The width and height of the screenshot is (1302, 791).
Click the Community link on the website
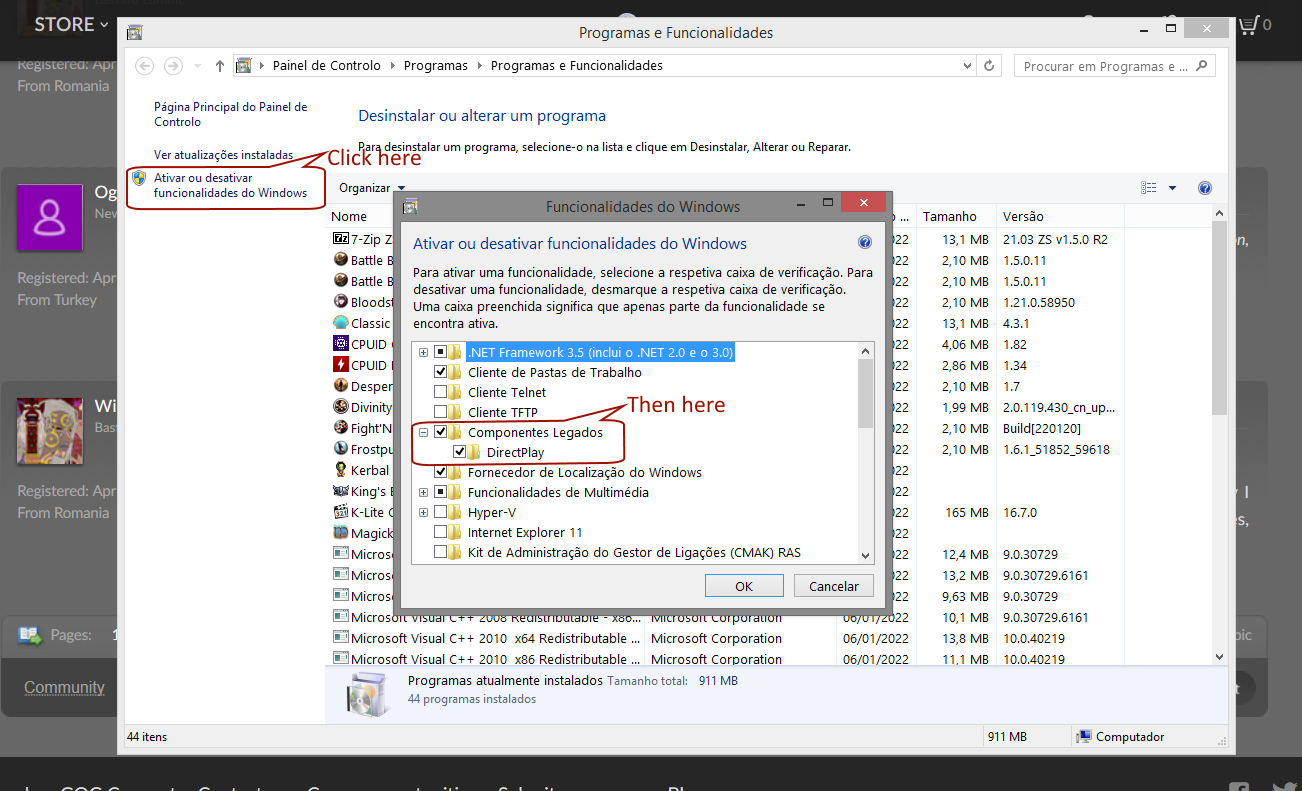[64, 687]
